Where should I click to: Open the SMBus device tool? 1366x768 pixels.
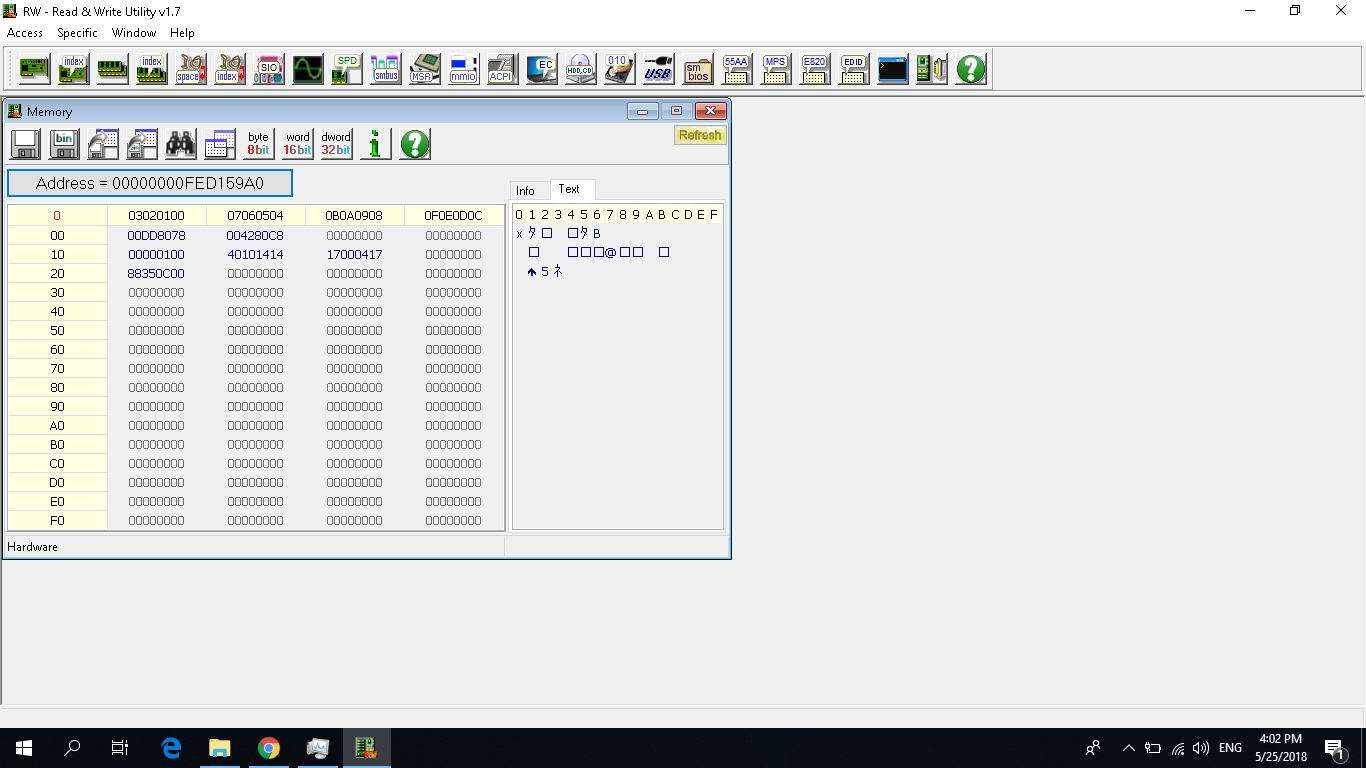click(x=385, y=69)
